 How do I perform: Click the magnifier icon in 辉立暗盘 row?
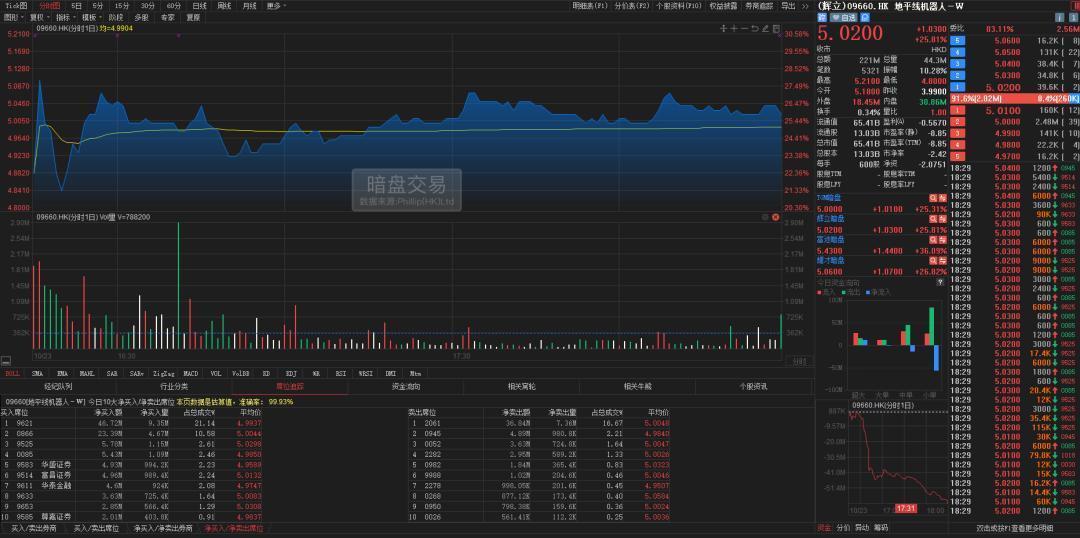point(934,218)
